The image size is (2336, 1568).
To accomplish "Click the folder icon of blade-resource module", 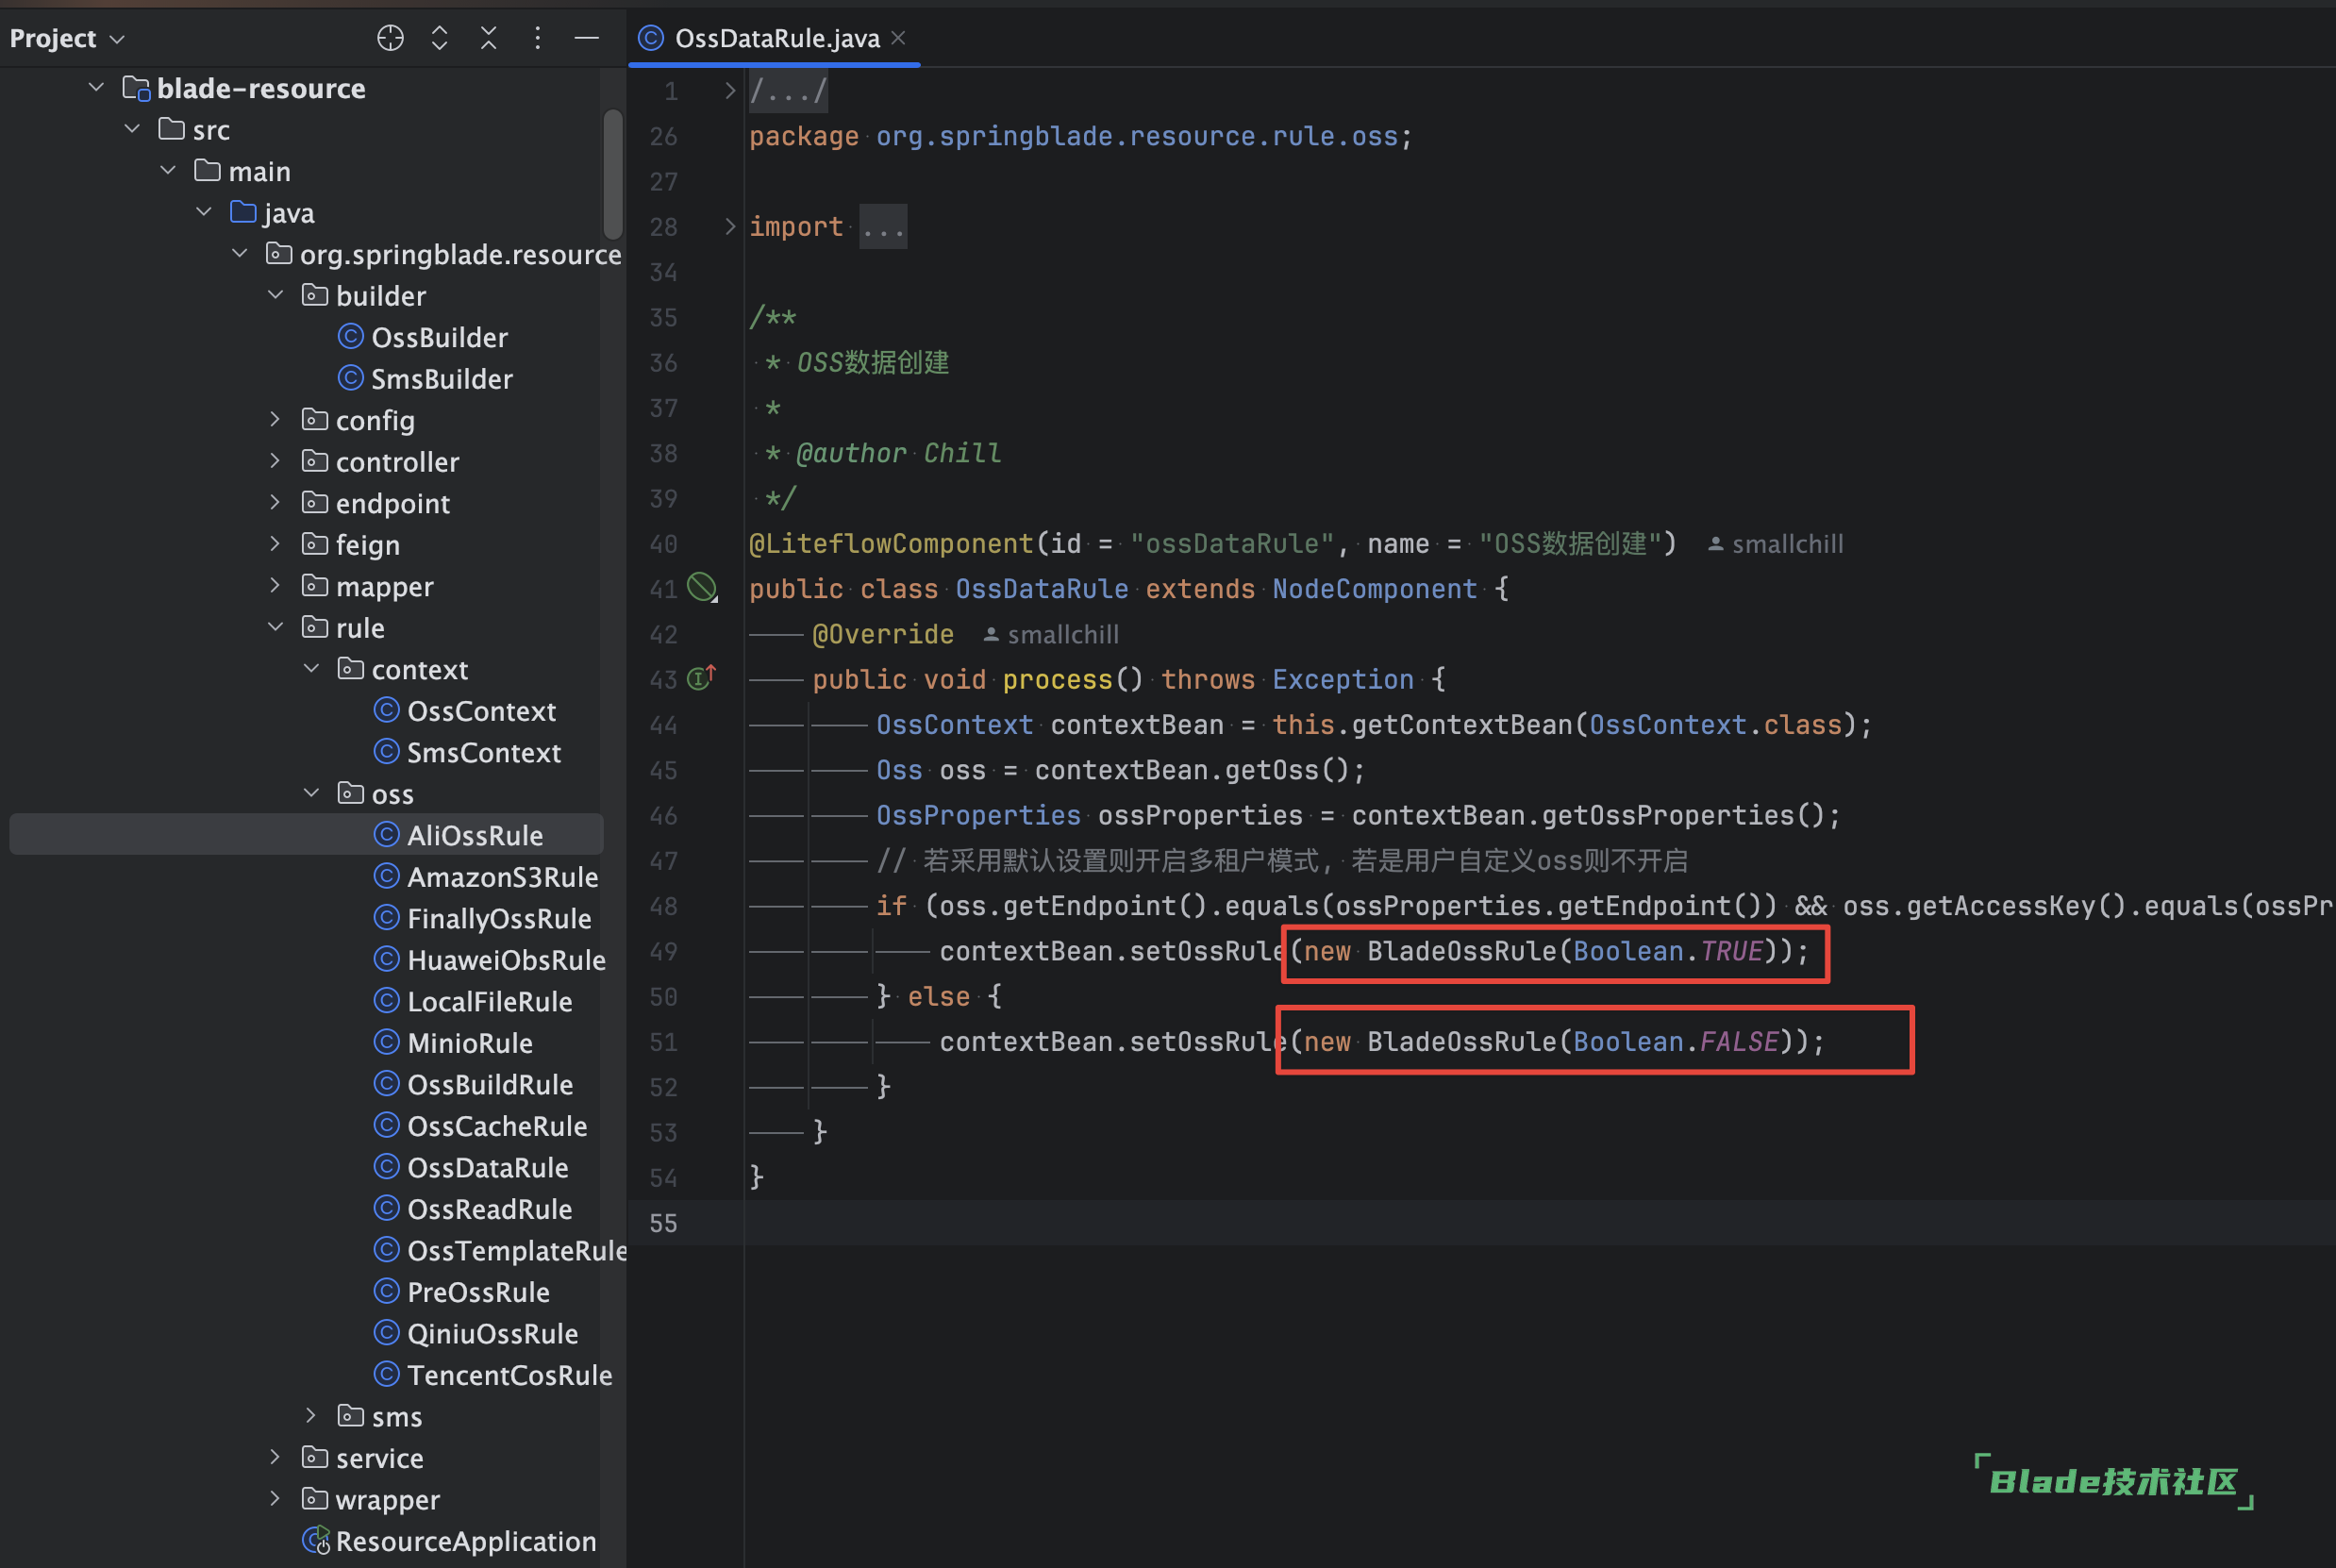I will tap(136, 88).
